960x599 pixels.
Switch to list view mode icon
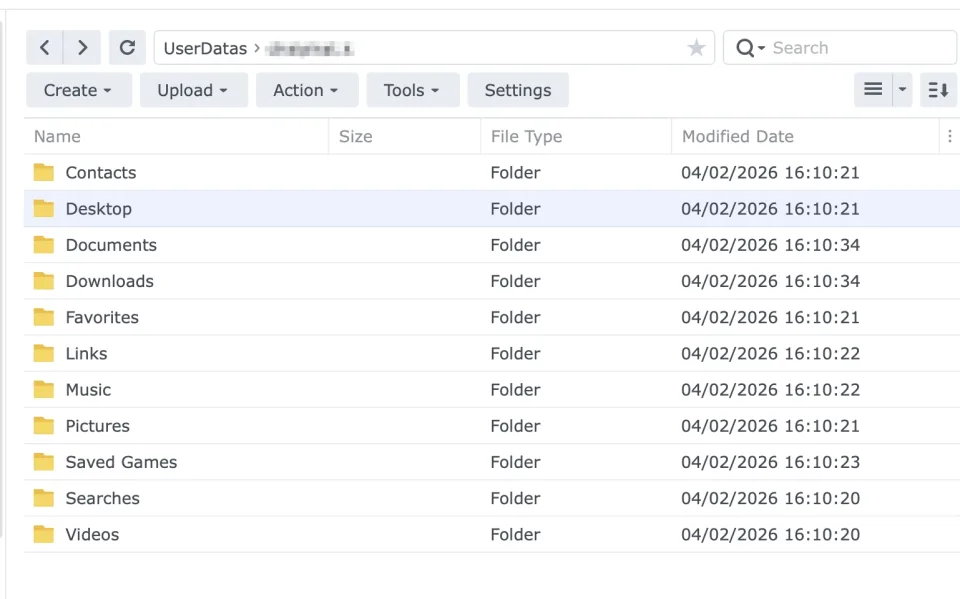[x=873, y=90]
